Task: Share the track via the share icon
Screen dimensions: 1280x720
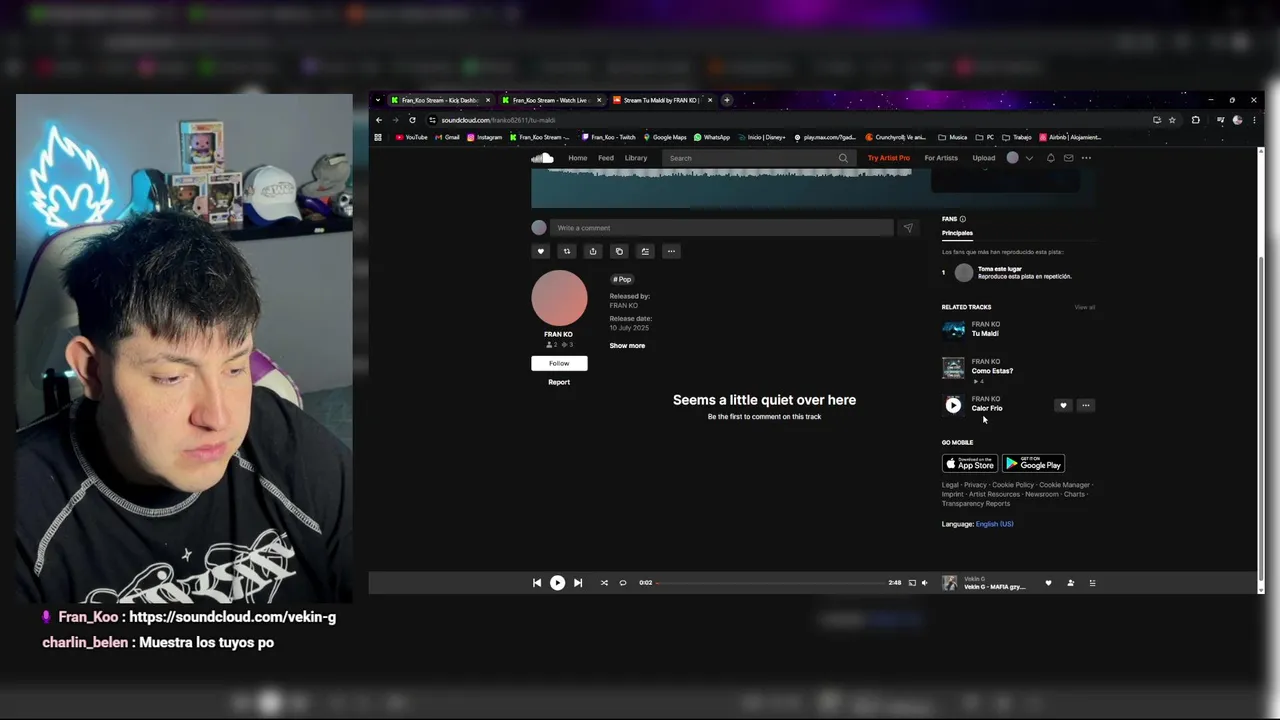Action: 593,251
